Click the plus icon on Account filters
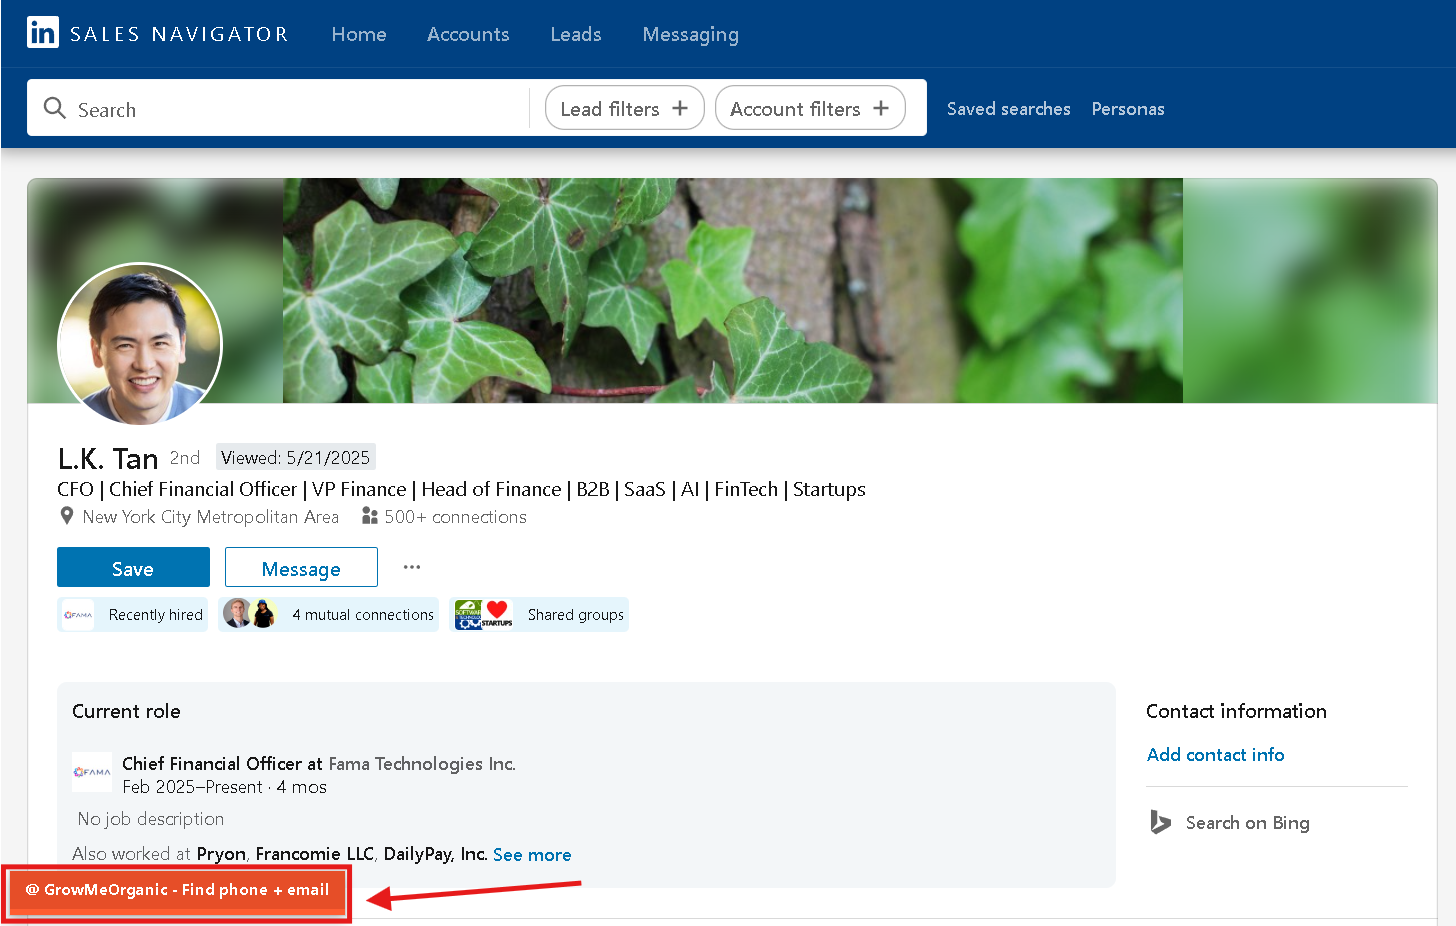 click(881, 108)
